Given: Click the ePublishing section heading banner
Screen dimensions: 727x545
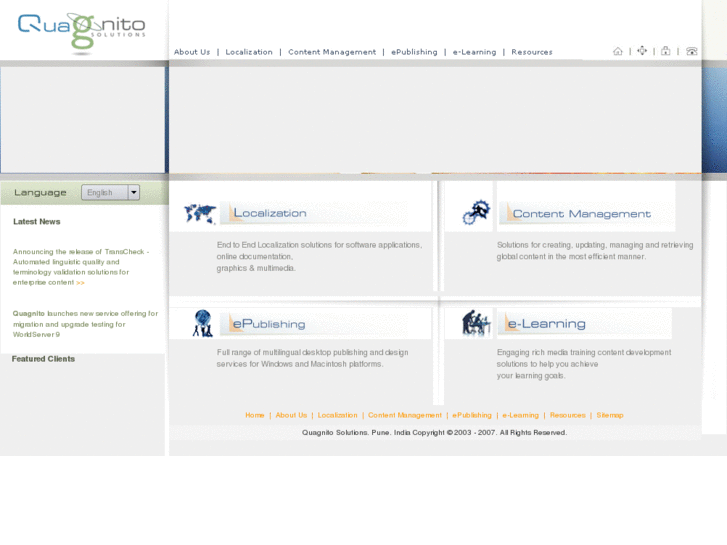Looking at the screenshot, I should click(314, 324).
